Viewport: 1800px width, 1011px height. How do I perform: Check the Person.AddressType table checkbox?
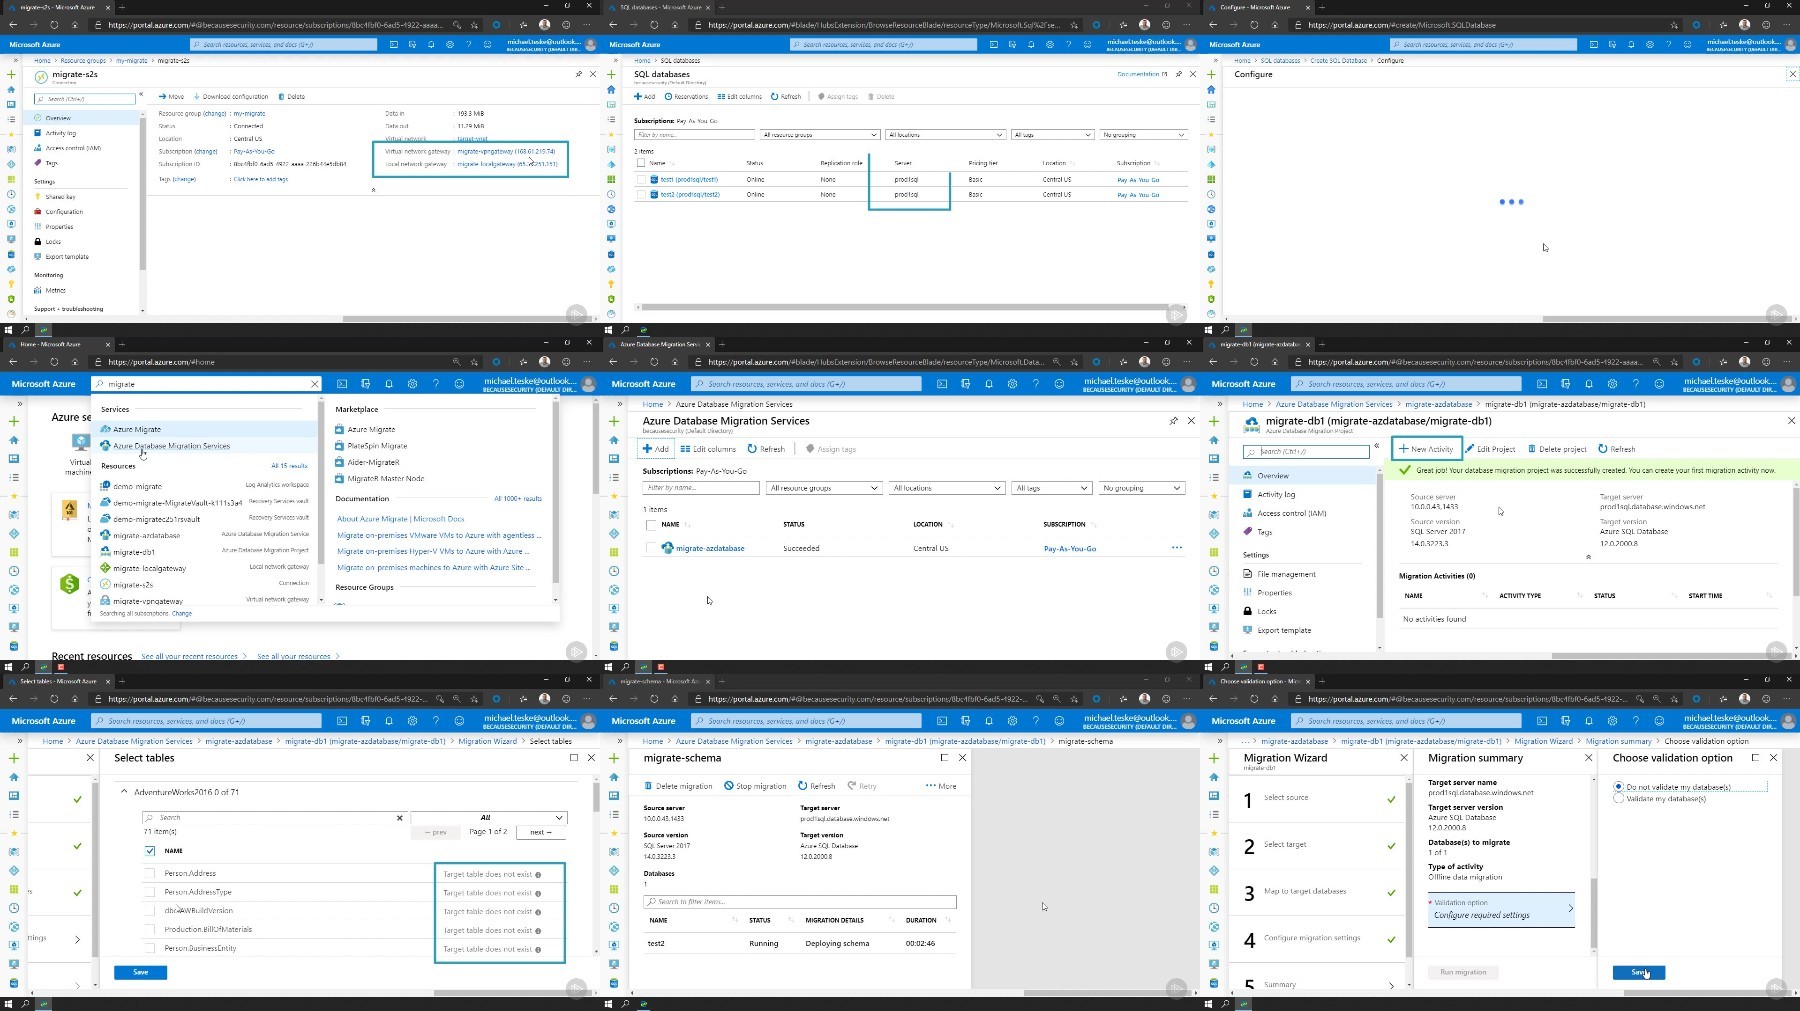150,892
